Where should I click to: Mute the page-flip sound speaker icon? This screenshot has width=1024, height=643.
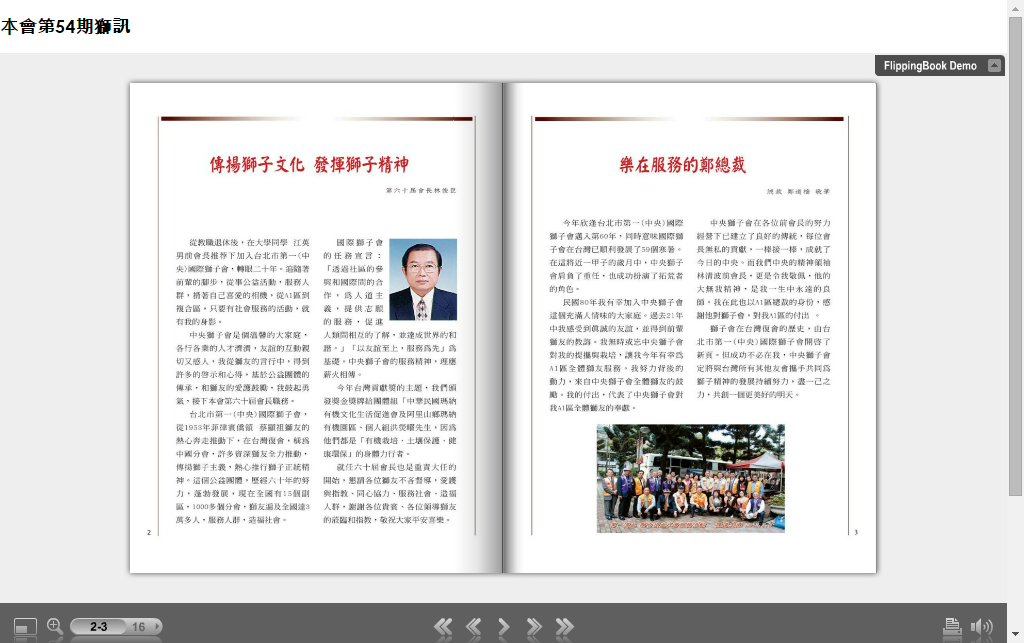982,627
